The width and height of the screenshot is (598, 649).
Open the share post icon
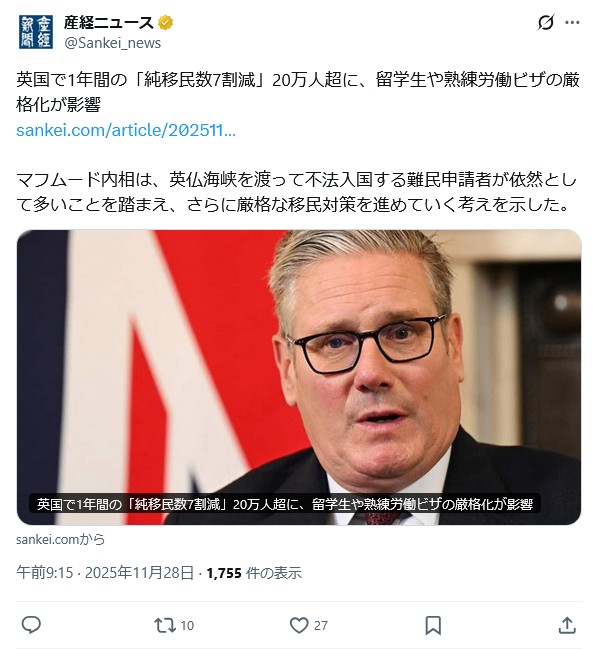pyautogui.click(x=567, y=625)
